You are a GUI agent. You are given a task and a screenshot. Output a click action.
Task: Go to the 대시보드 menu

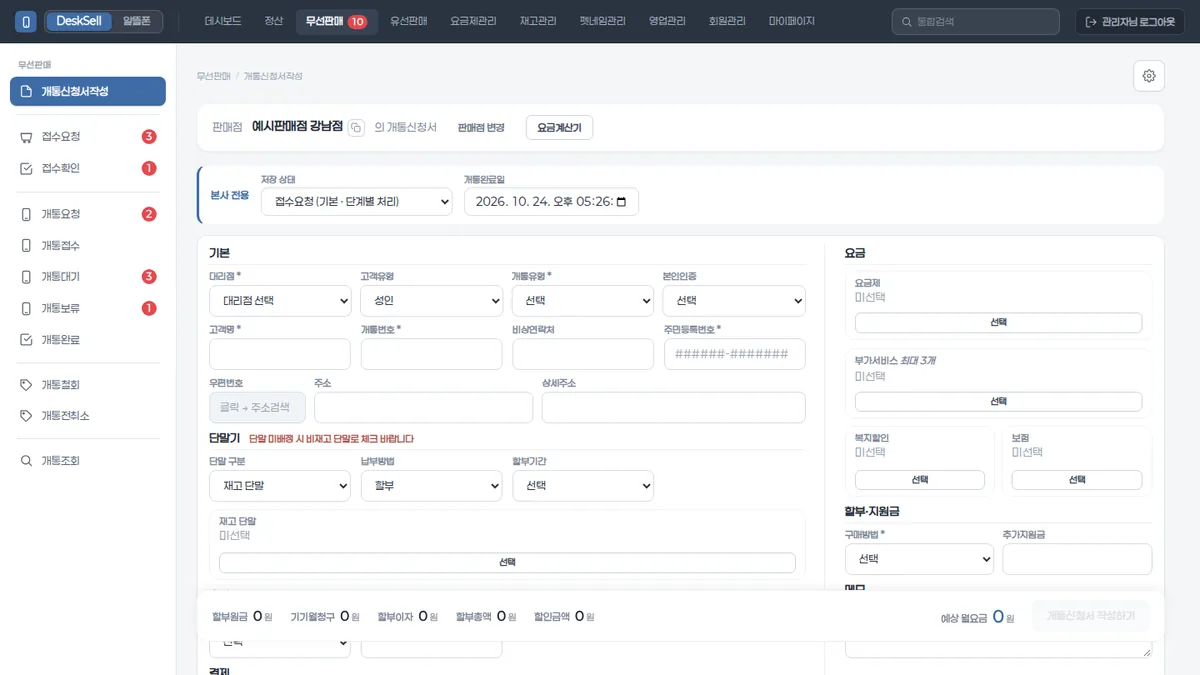224,21
